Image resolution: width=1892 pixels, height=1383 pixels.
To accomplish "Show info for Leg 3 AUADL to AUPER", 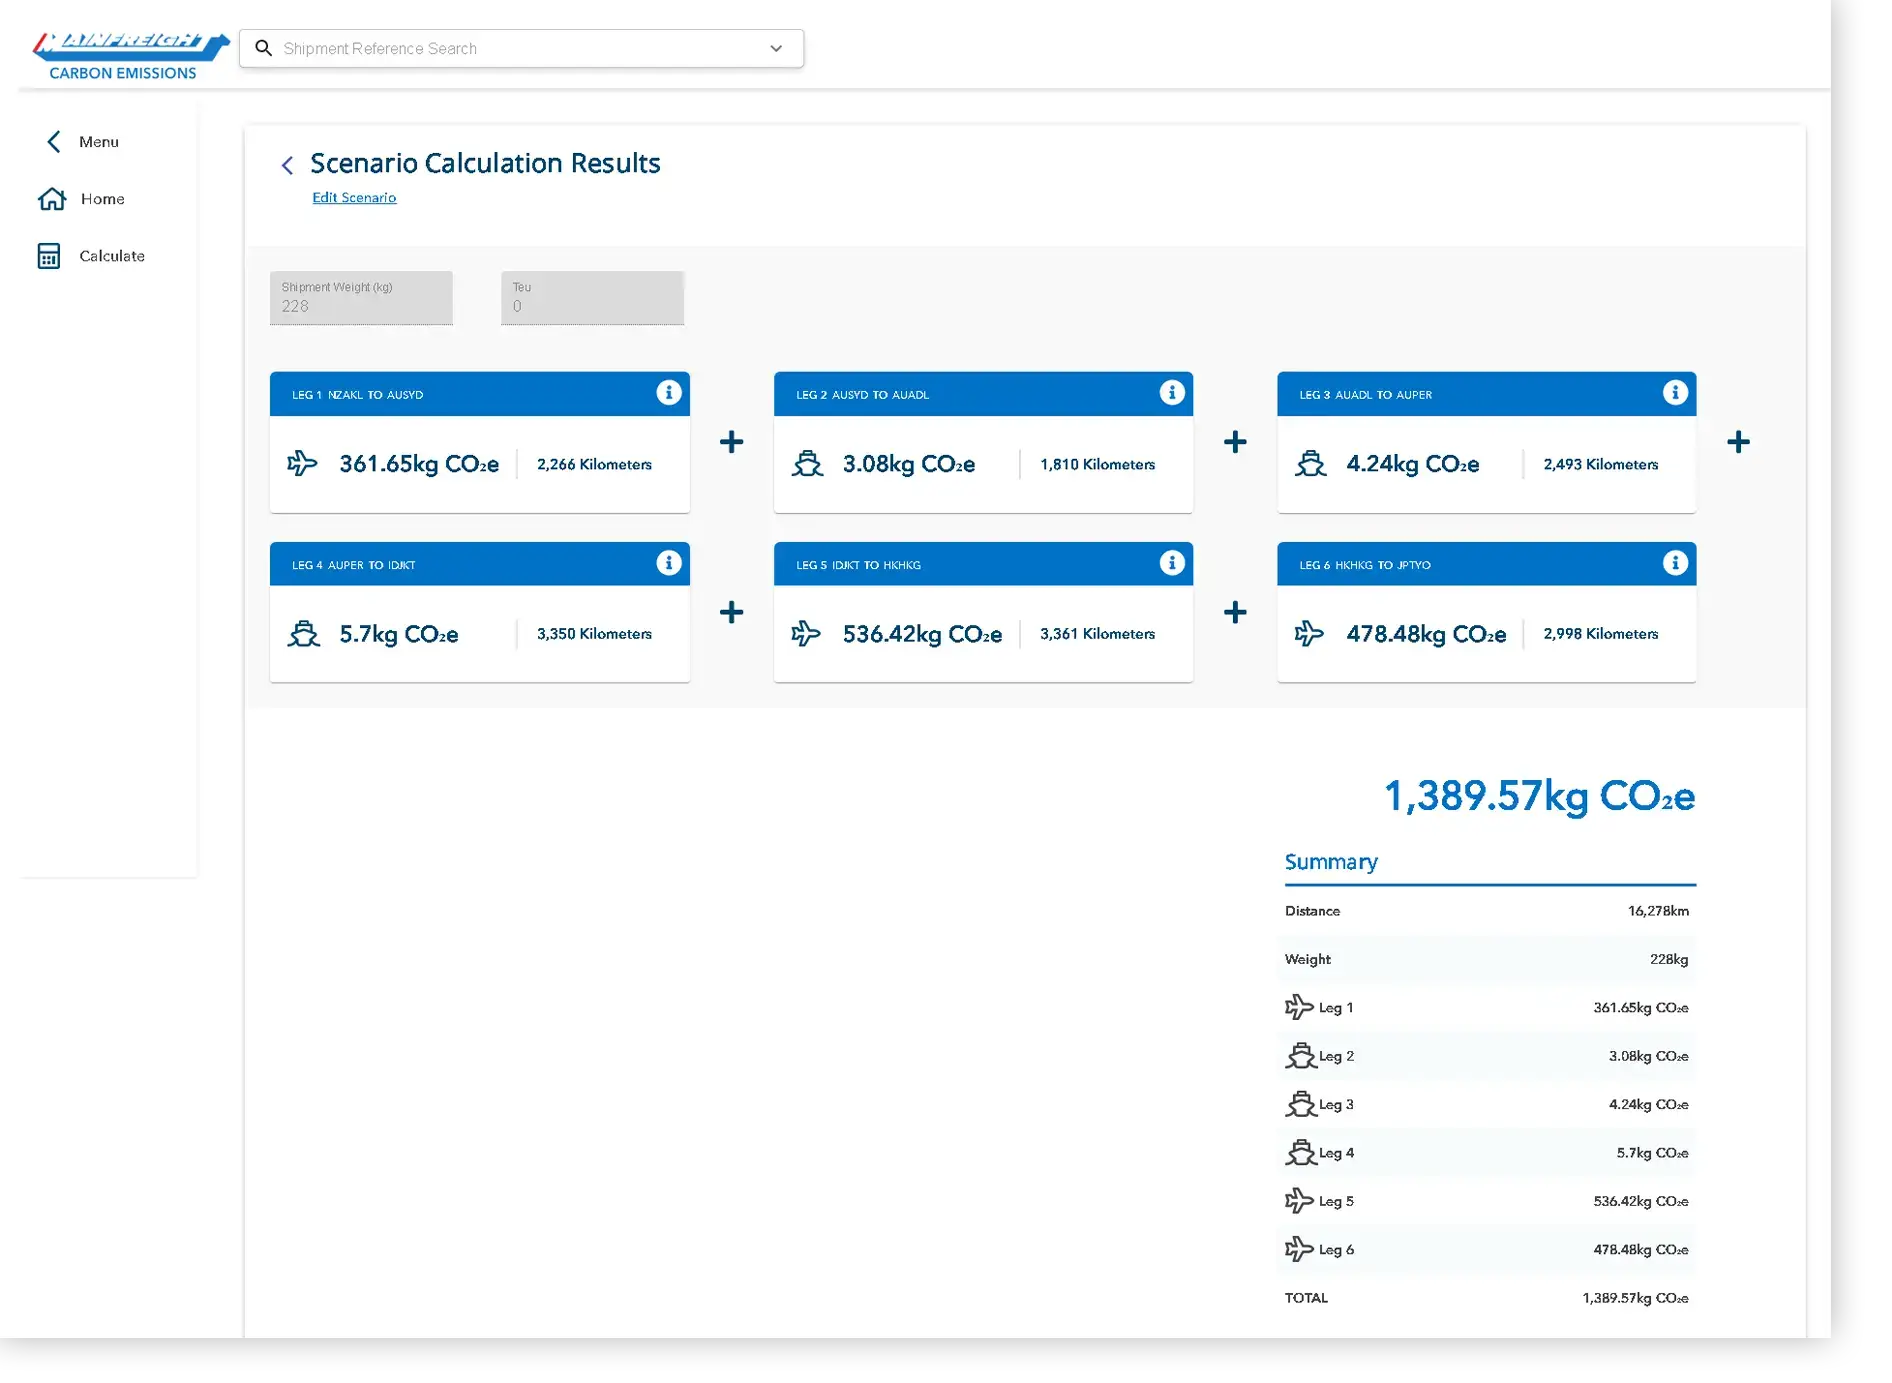I will tap(1675, 393).
